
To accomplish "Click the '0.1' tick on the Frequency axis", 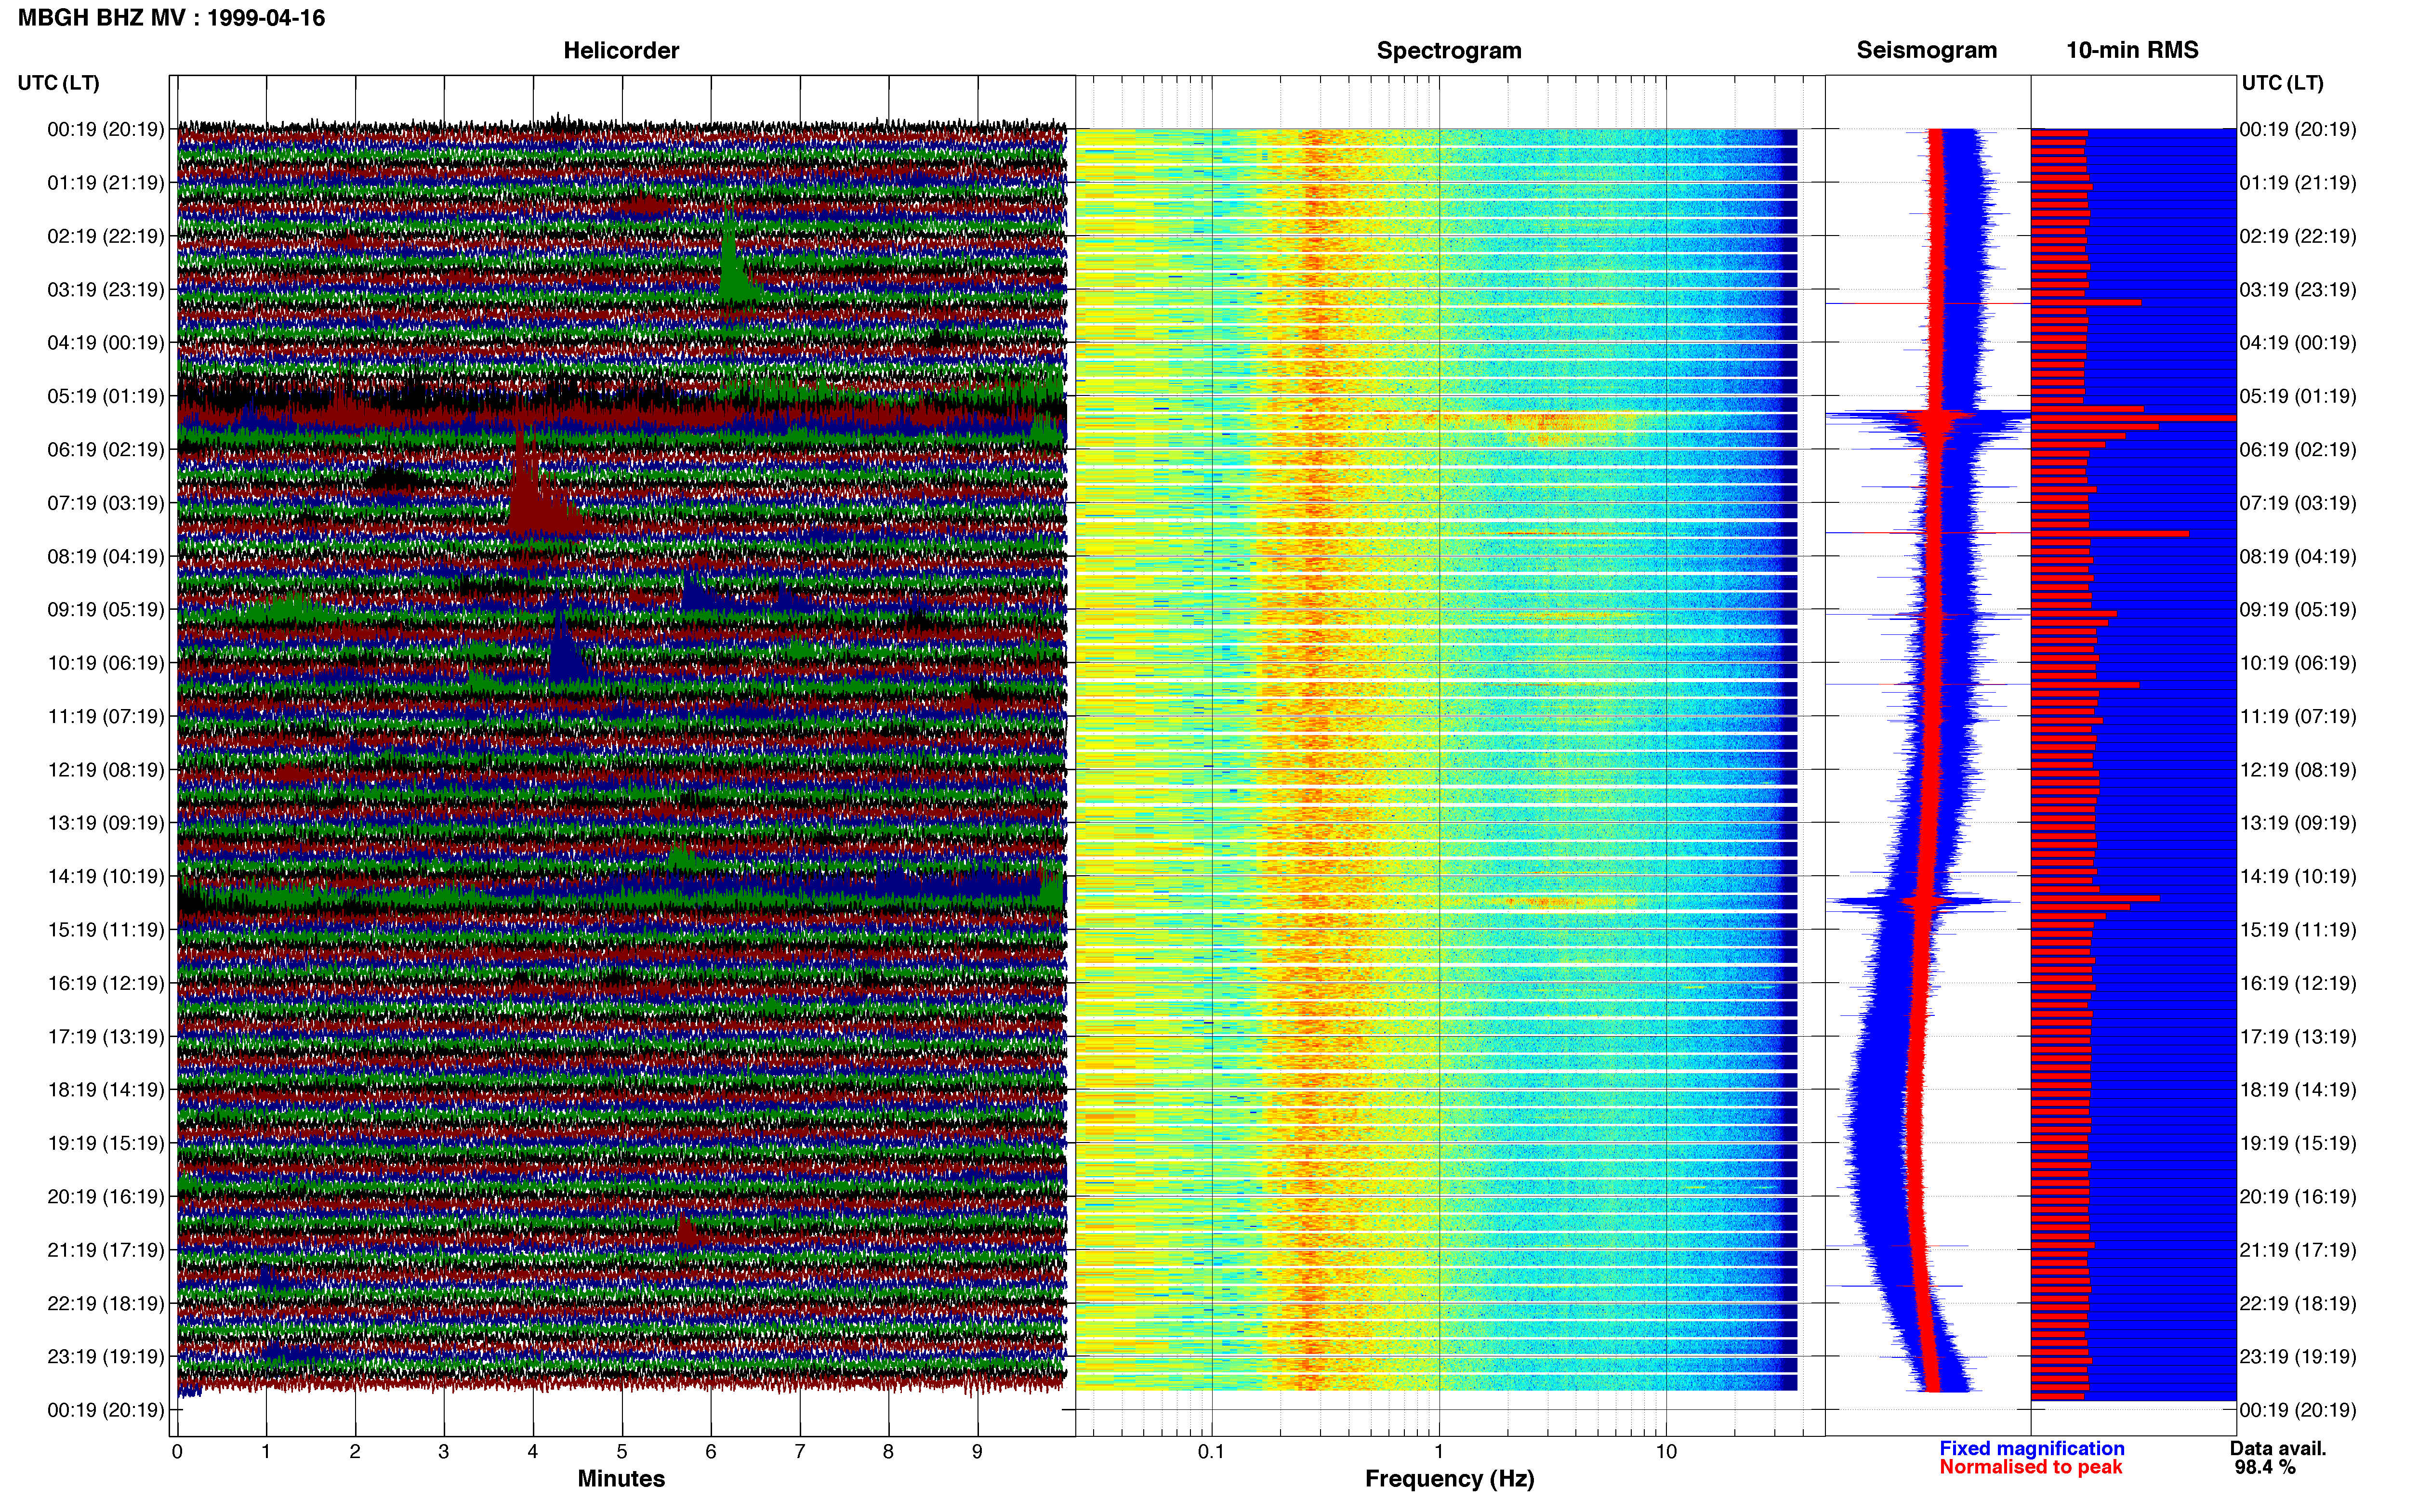I will click(1211, 1451).
